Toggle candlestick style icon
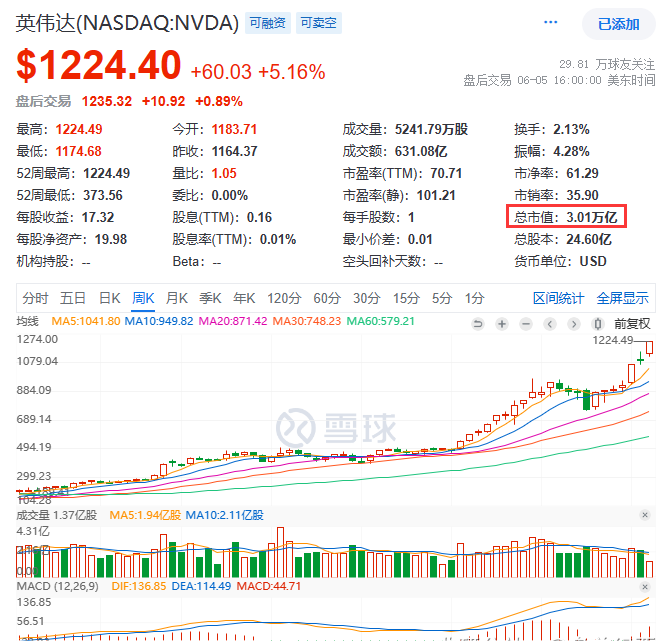The image size is (671, 641). tap(598, 324)
